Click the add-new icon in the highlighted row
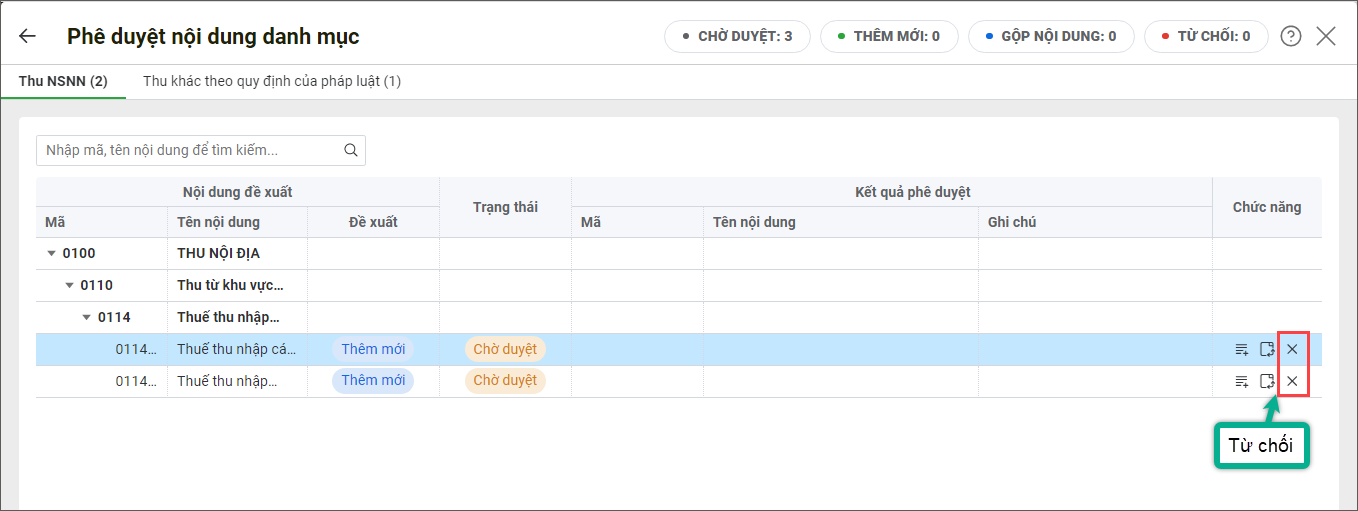Viewport: 1358px width, 511px height. (x=1241, y=349)
